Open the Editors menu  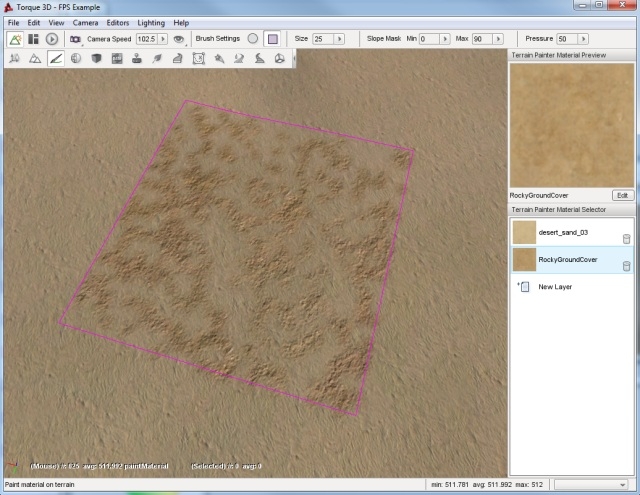click(117, 22)
